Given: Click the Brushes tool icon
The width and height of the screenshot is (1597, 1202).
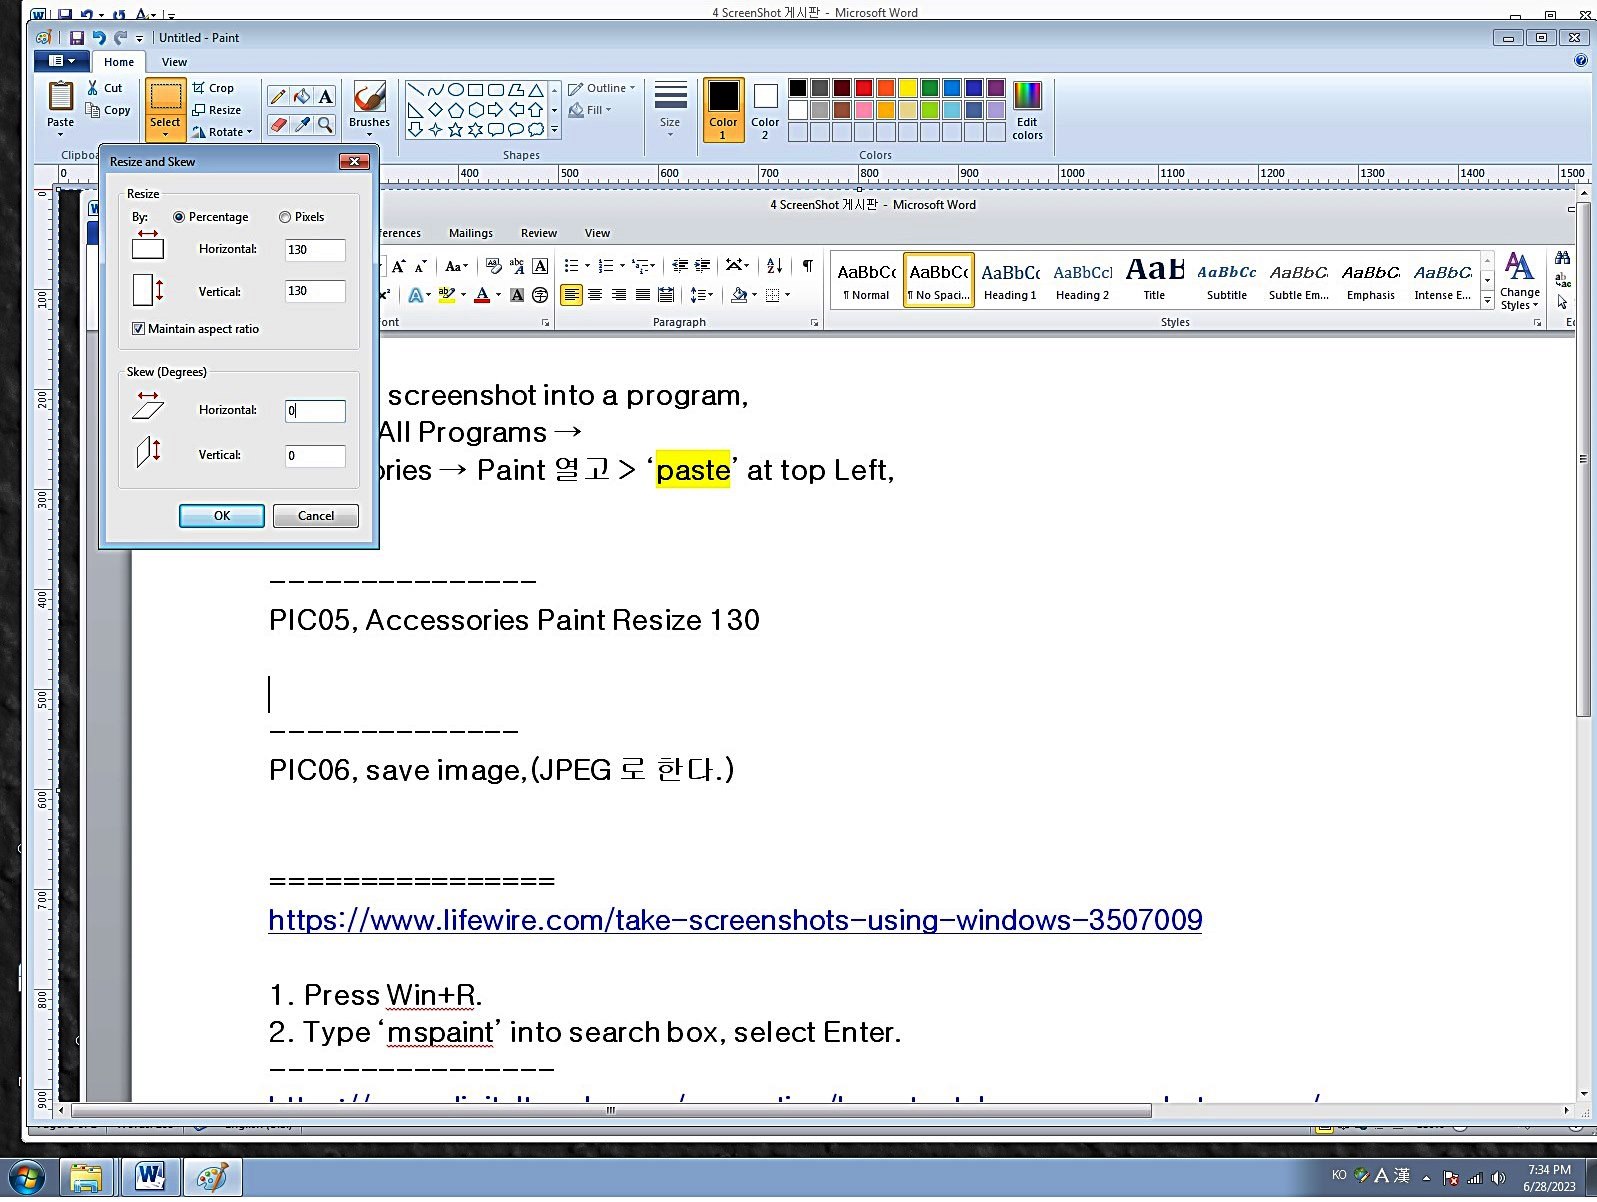Looking at the screenshot, I should 369,98.
